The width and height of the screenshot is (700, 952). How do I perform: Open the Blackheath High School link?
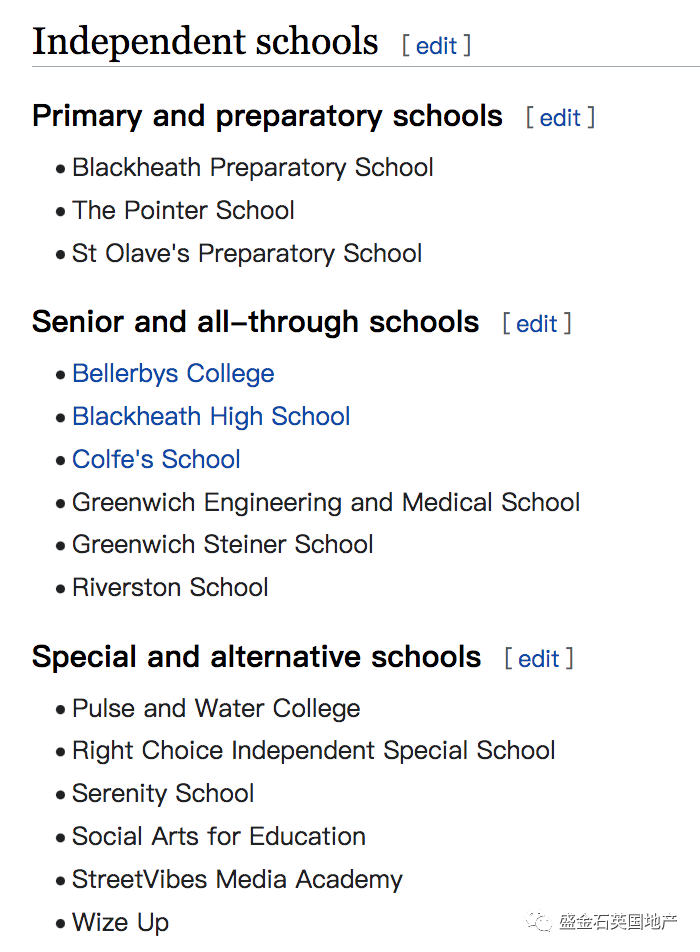tap(211, 417)
